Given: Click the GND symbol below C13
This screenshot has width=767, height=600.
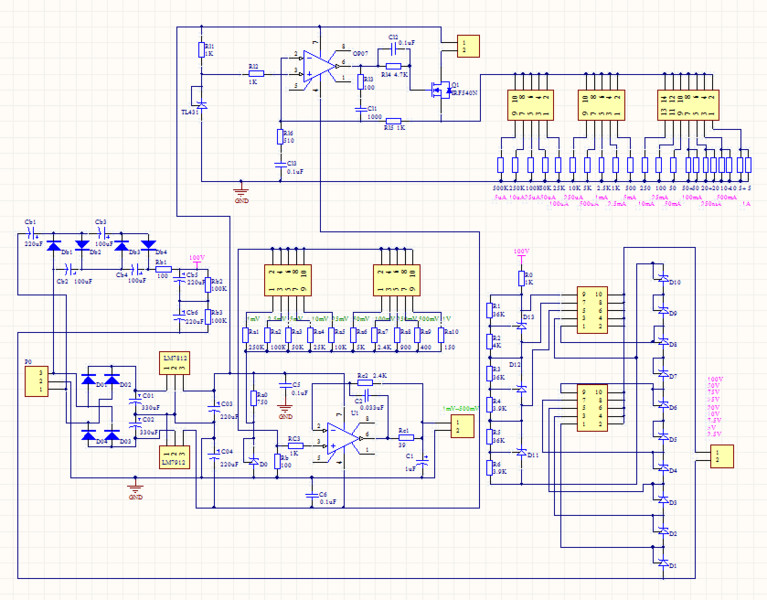Looking at the screenshot, I should tap(240, 192).
